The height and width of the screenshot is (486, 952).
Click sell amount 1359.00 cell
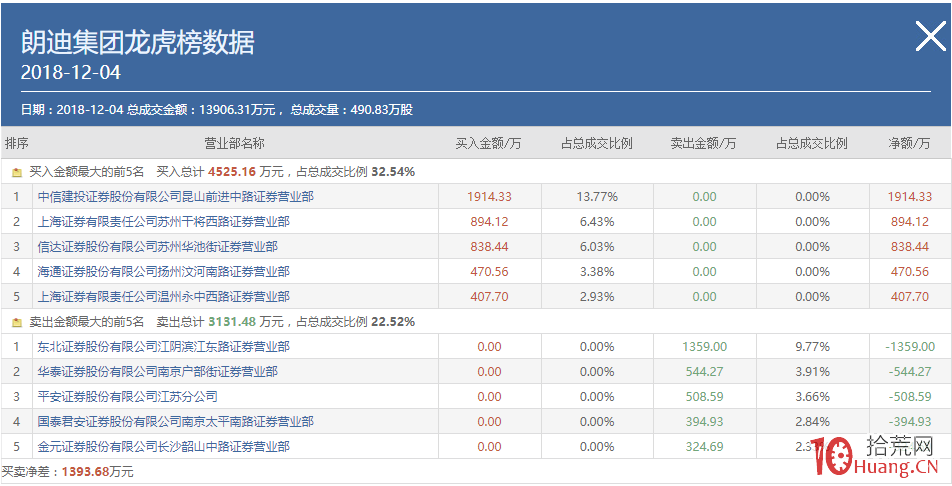pyautogui.click(x=704, y=346)
